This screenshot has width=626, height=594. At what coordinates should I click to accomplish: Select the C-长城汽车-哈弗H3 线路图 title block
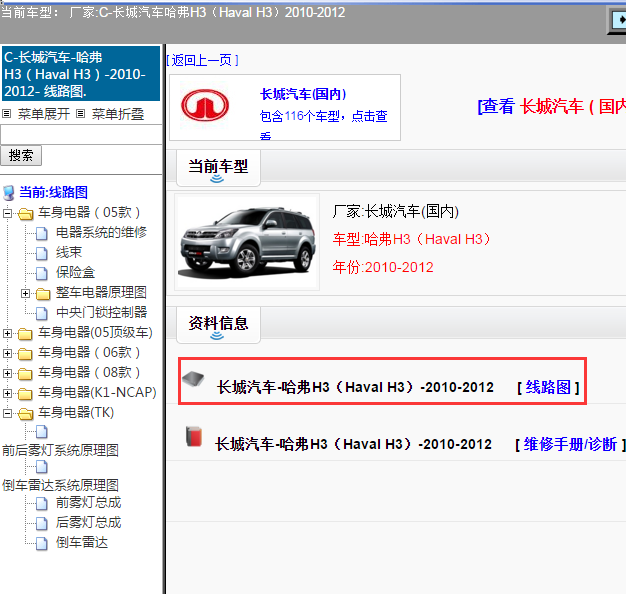(81, 74)
